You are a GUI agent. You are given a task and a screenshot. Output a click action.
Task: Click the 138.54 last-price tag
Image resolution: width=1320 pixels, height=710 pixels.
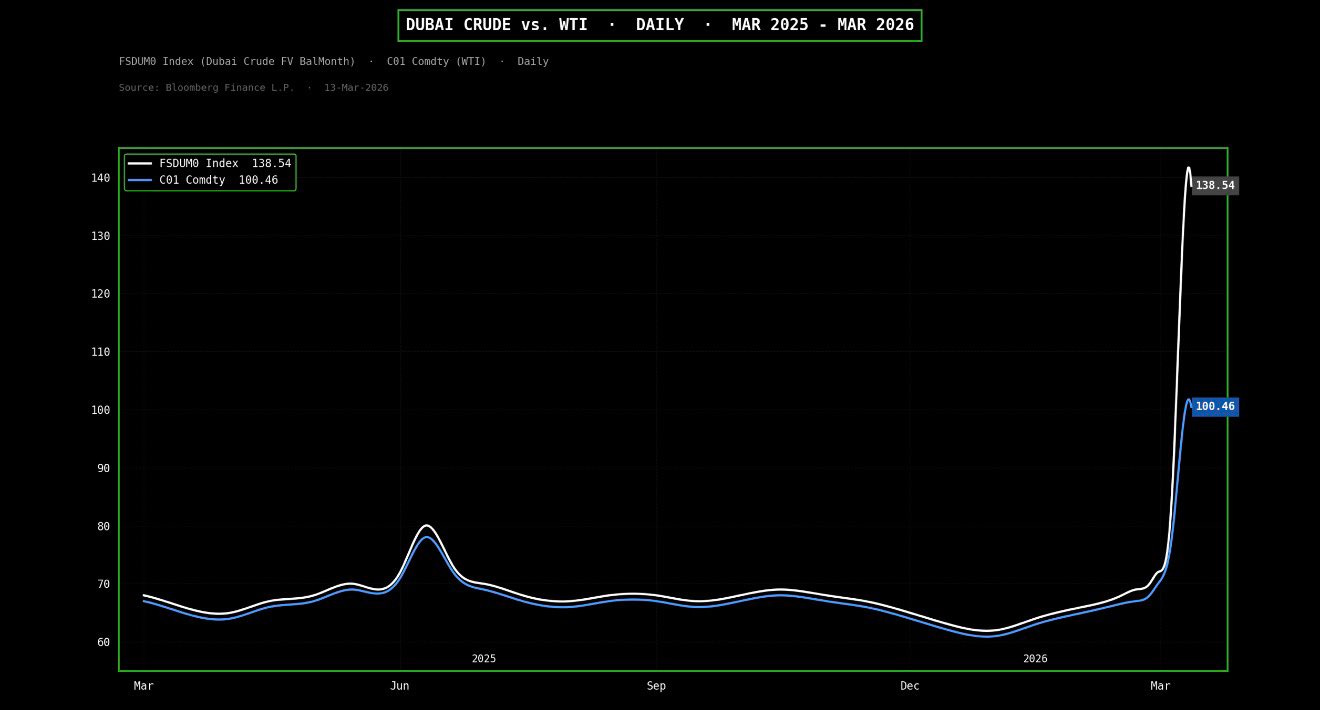1215,186
